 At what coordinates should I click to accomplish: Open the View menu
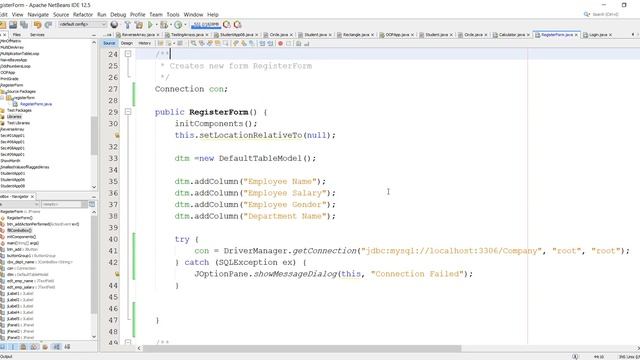pyautogui.click(x=18, y=14)
